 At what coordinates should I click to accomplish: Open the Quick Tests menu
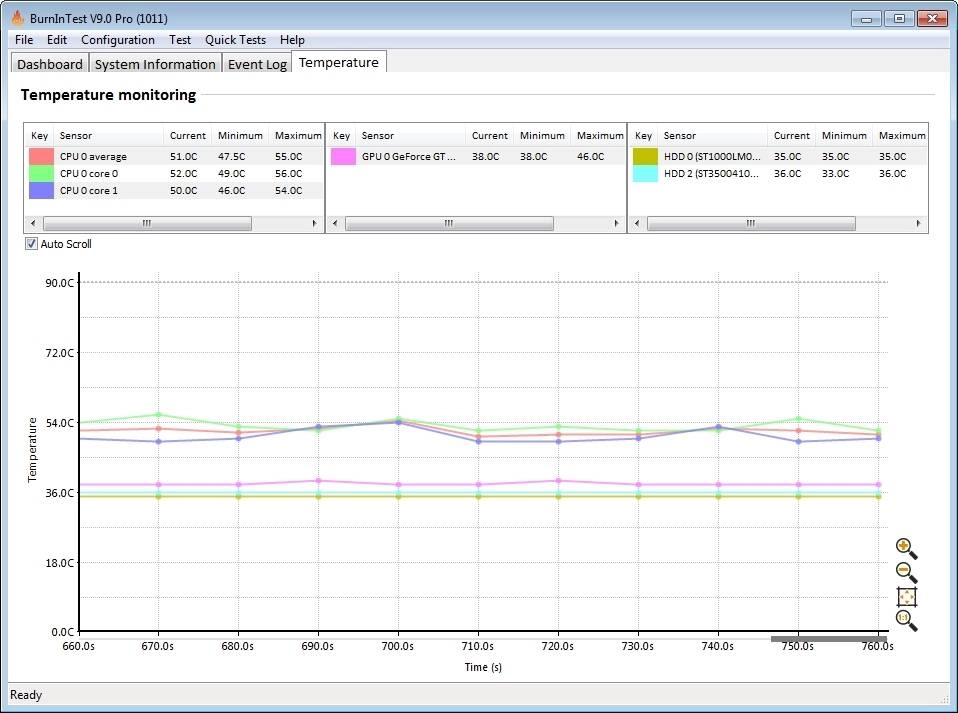click(x=235, y=40)
